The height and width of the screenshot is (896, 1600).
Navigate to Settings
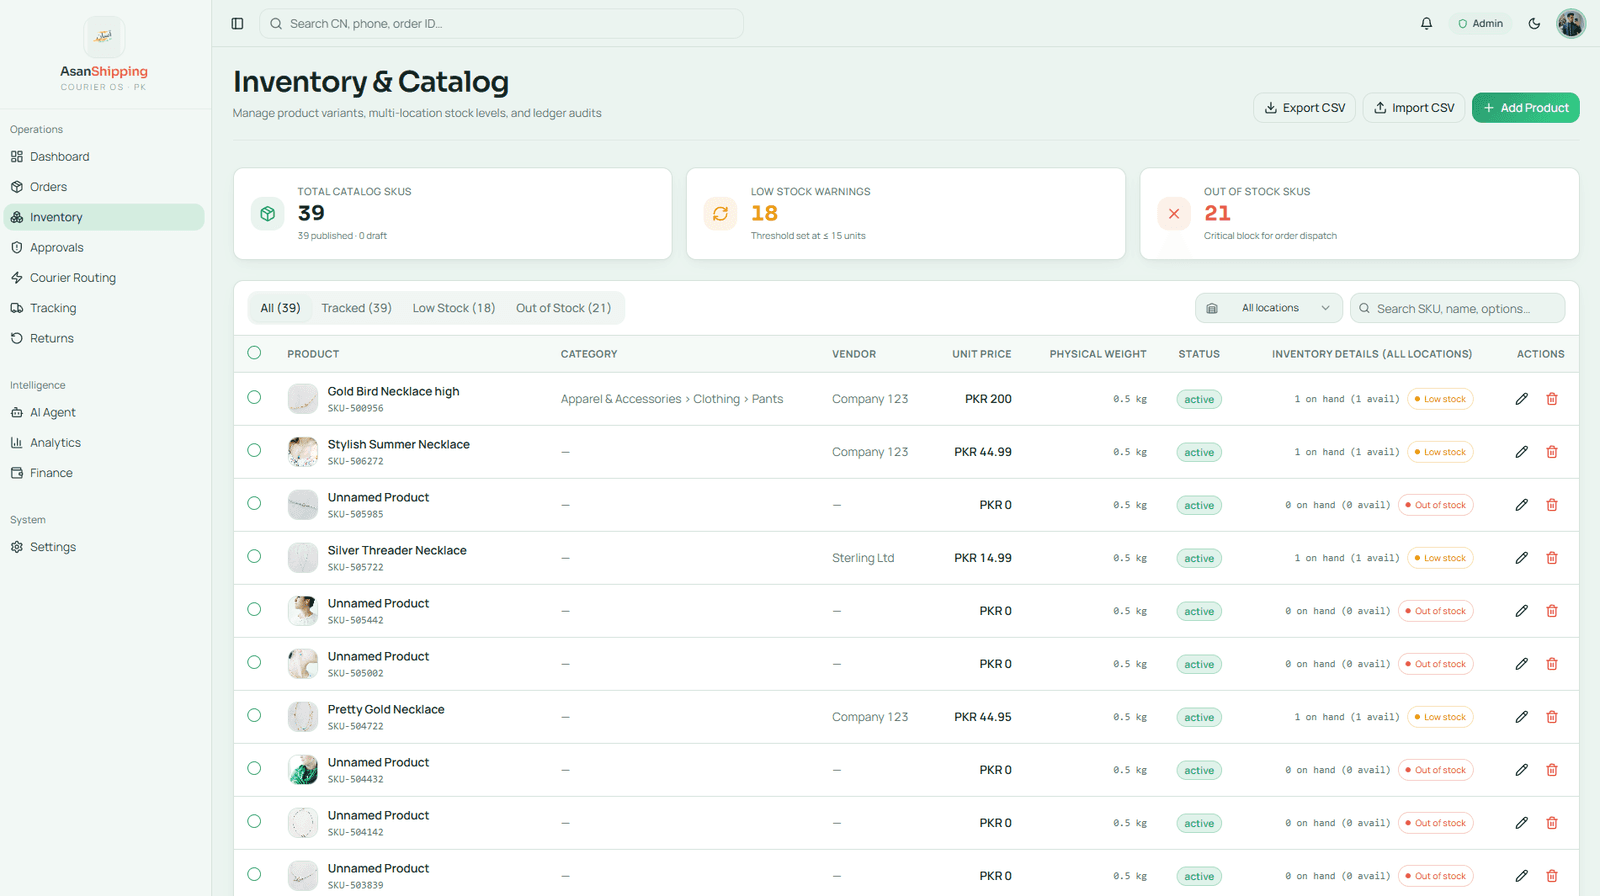pyautogui.click(x=104, y=547)
